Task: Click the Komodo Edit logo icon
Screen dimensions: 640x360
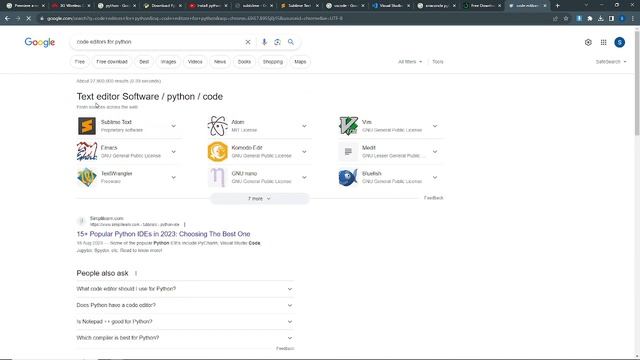Action: (218, 151)
